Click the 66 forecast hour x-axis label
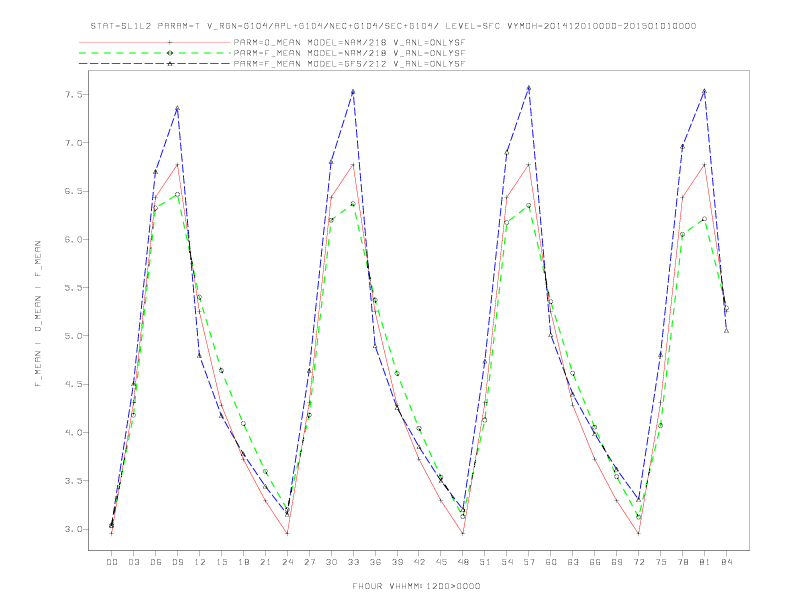Screen dimensions: 792x612 (595, 562)
